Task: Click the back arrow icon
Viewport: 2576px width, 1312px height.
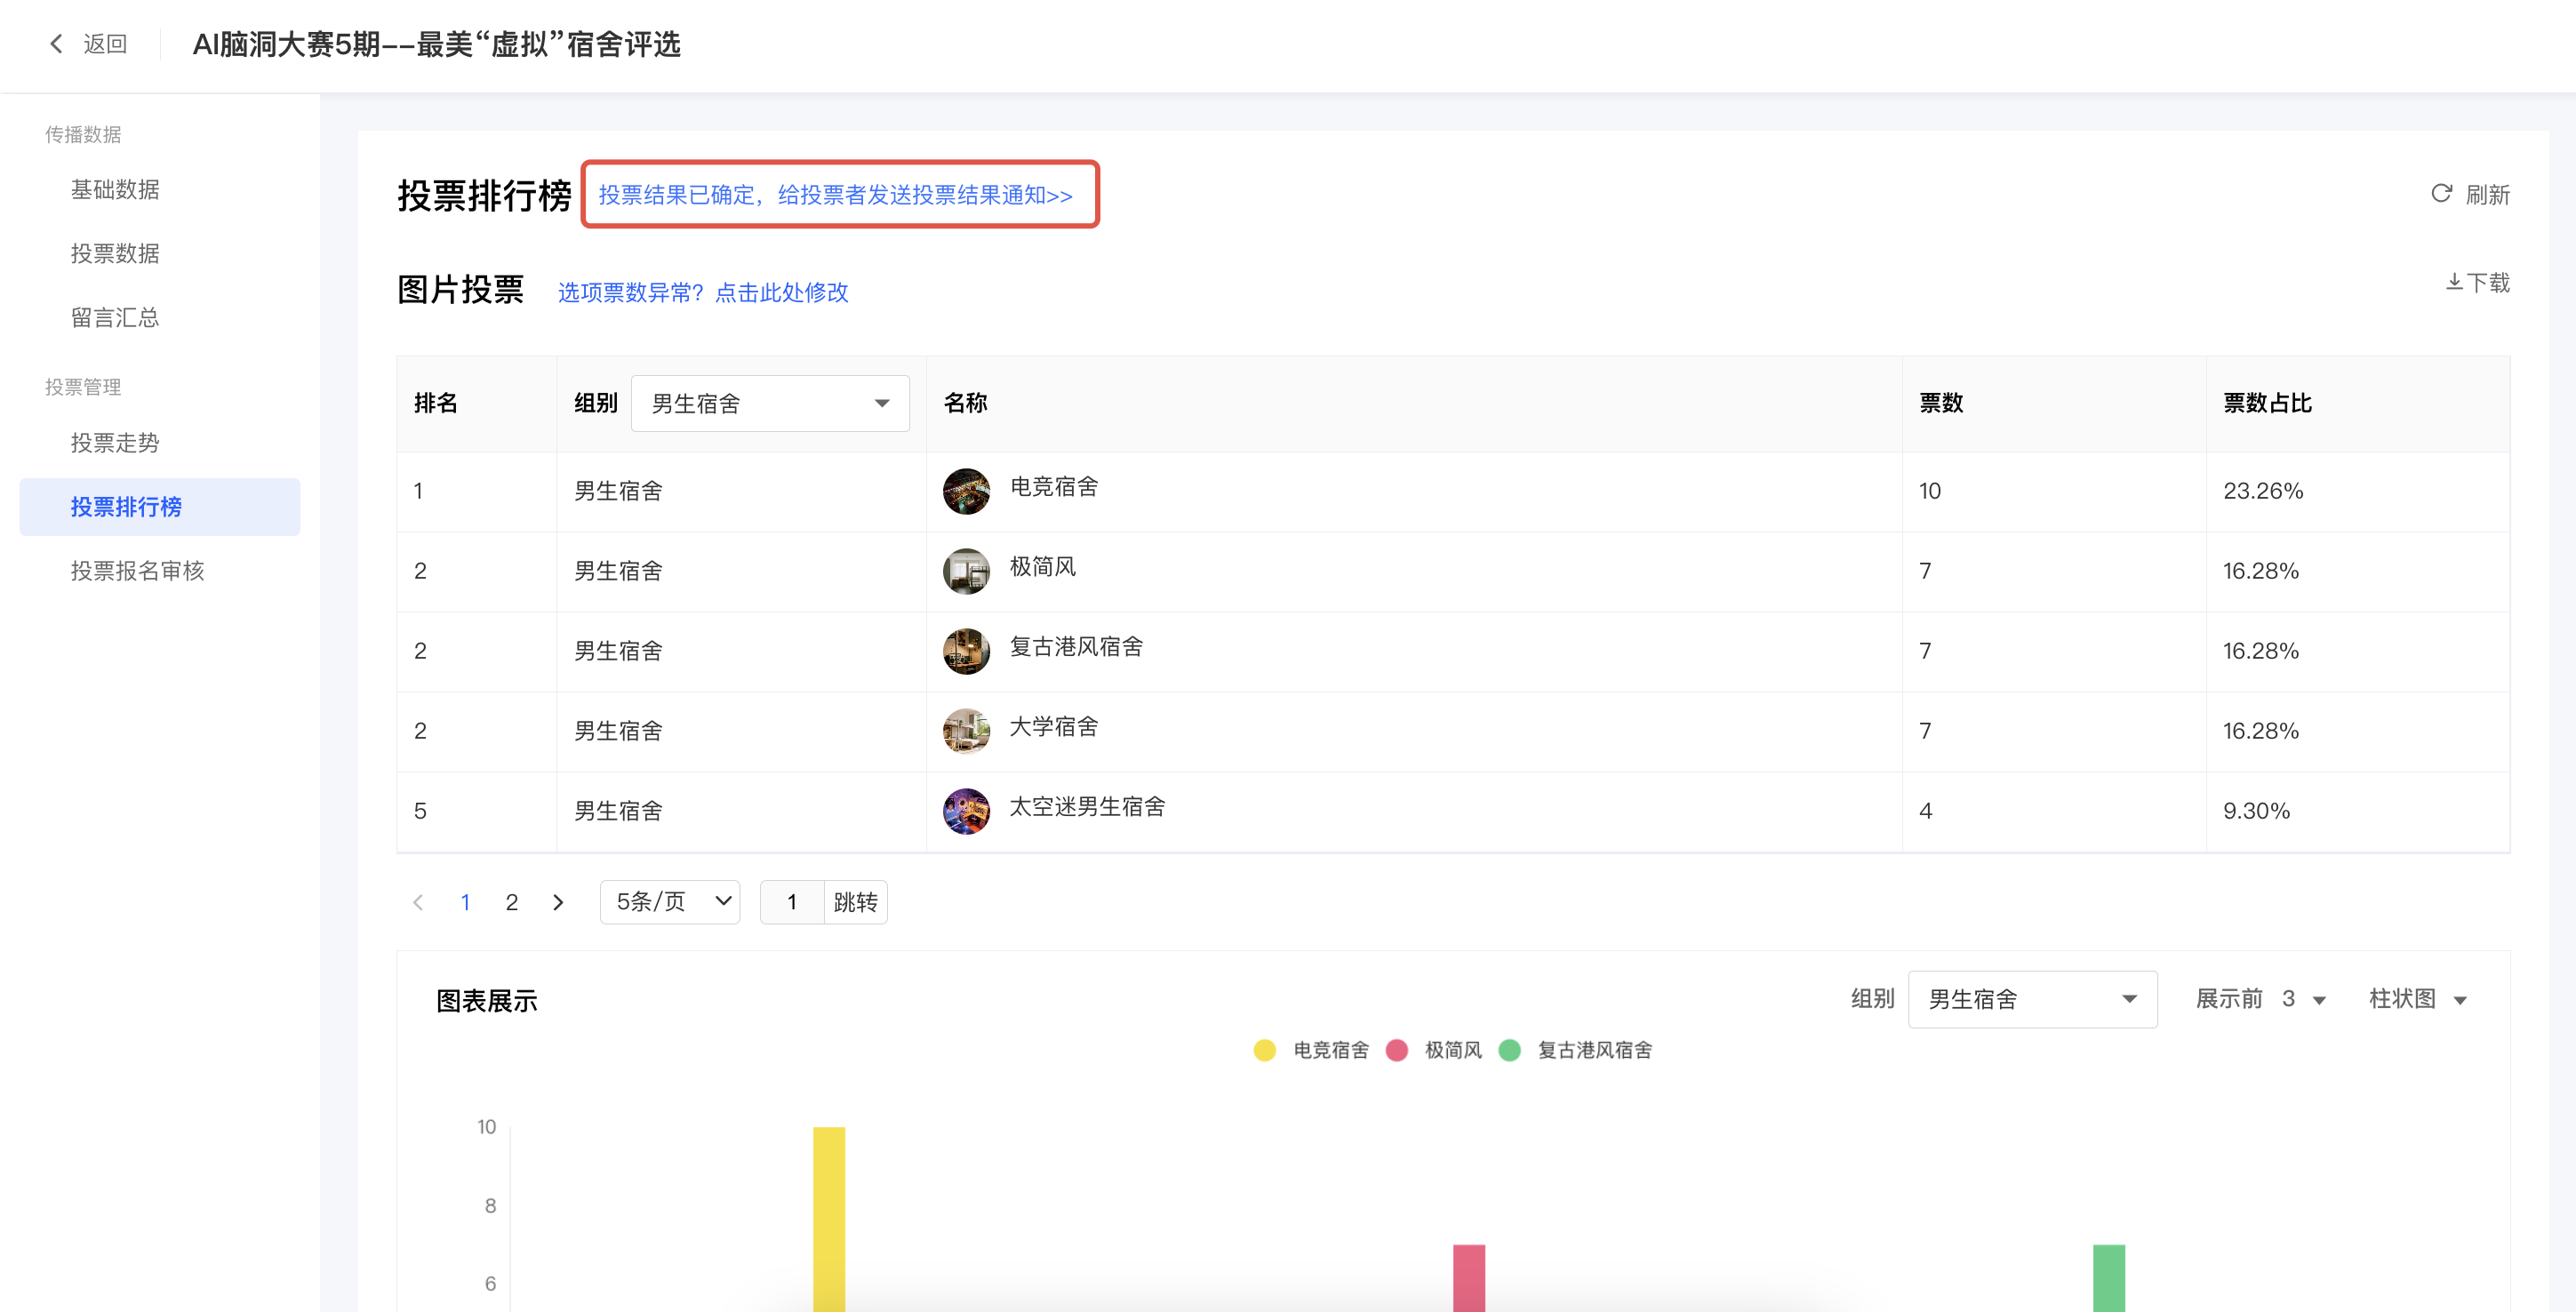Action: (56, 44)
